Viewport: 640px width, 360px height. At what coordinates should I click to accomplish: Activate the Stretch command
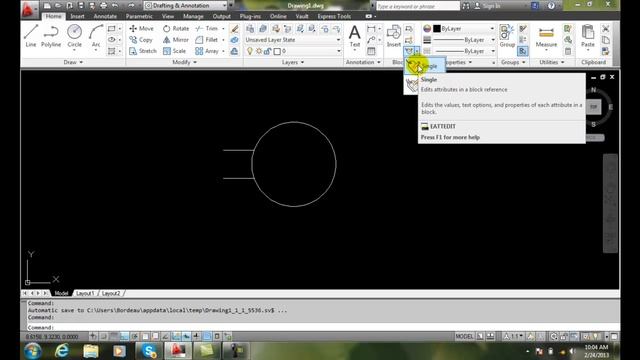pyautogui.click(x=143, y=51)
